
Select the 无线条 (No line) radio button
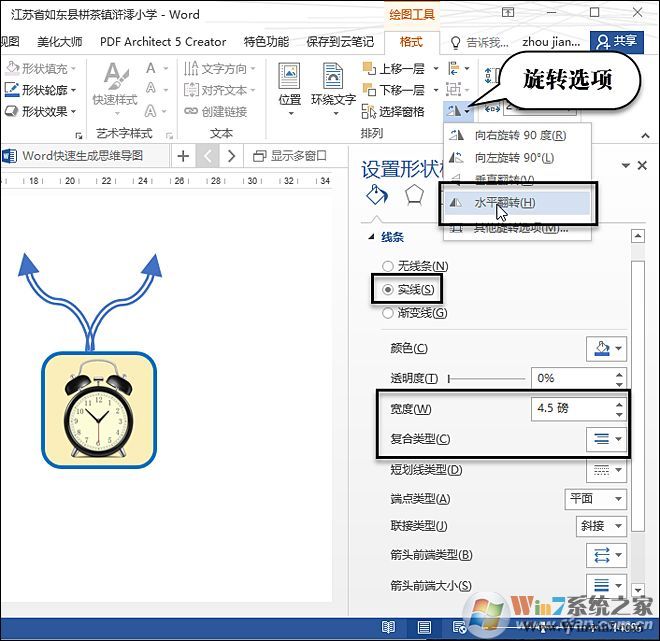pos(388,266)
